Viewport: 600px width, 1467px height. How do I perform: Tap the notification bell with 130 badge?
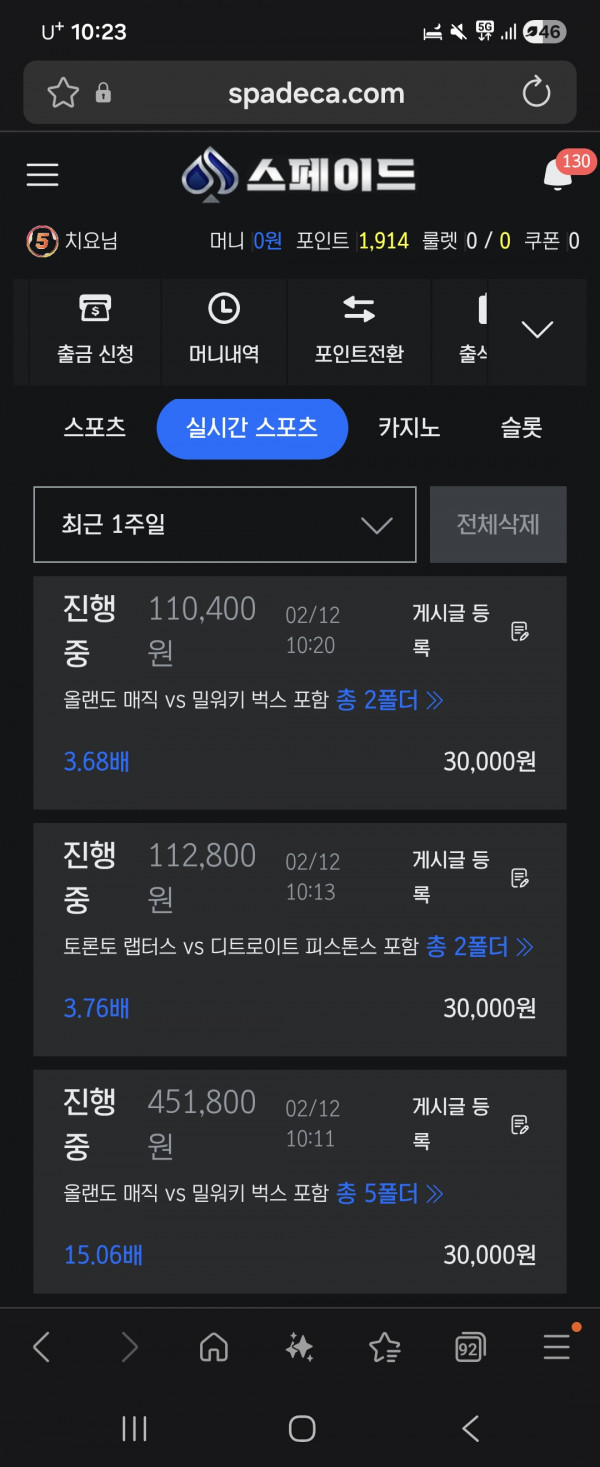pos(557,175)
